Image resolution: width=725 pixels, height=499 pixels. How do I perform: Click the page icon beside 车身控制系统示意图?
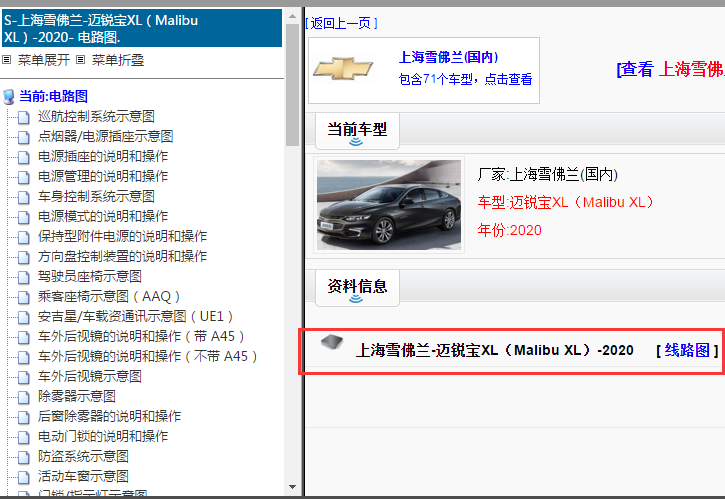tap(24, 197)
